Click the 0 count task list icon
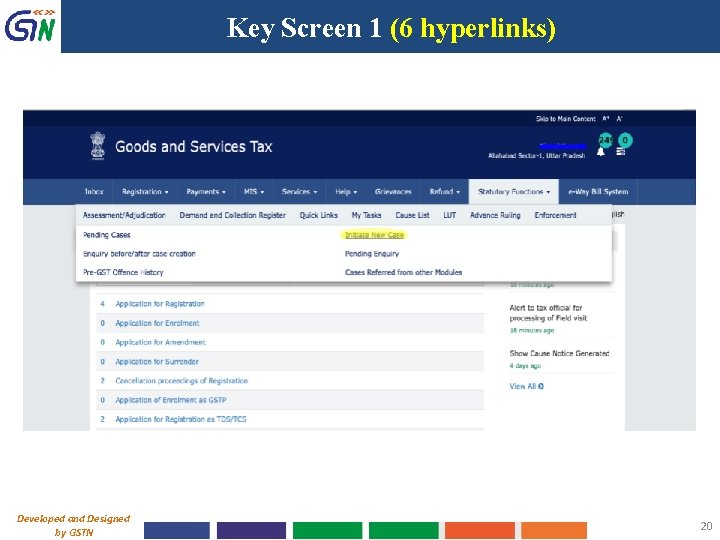Image resolution: width=720 pixels, height=540 pixels. pyautogui.click(x=621, y=152)
